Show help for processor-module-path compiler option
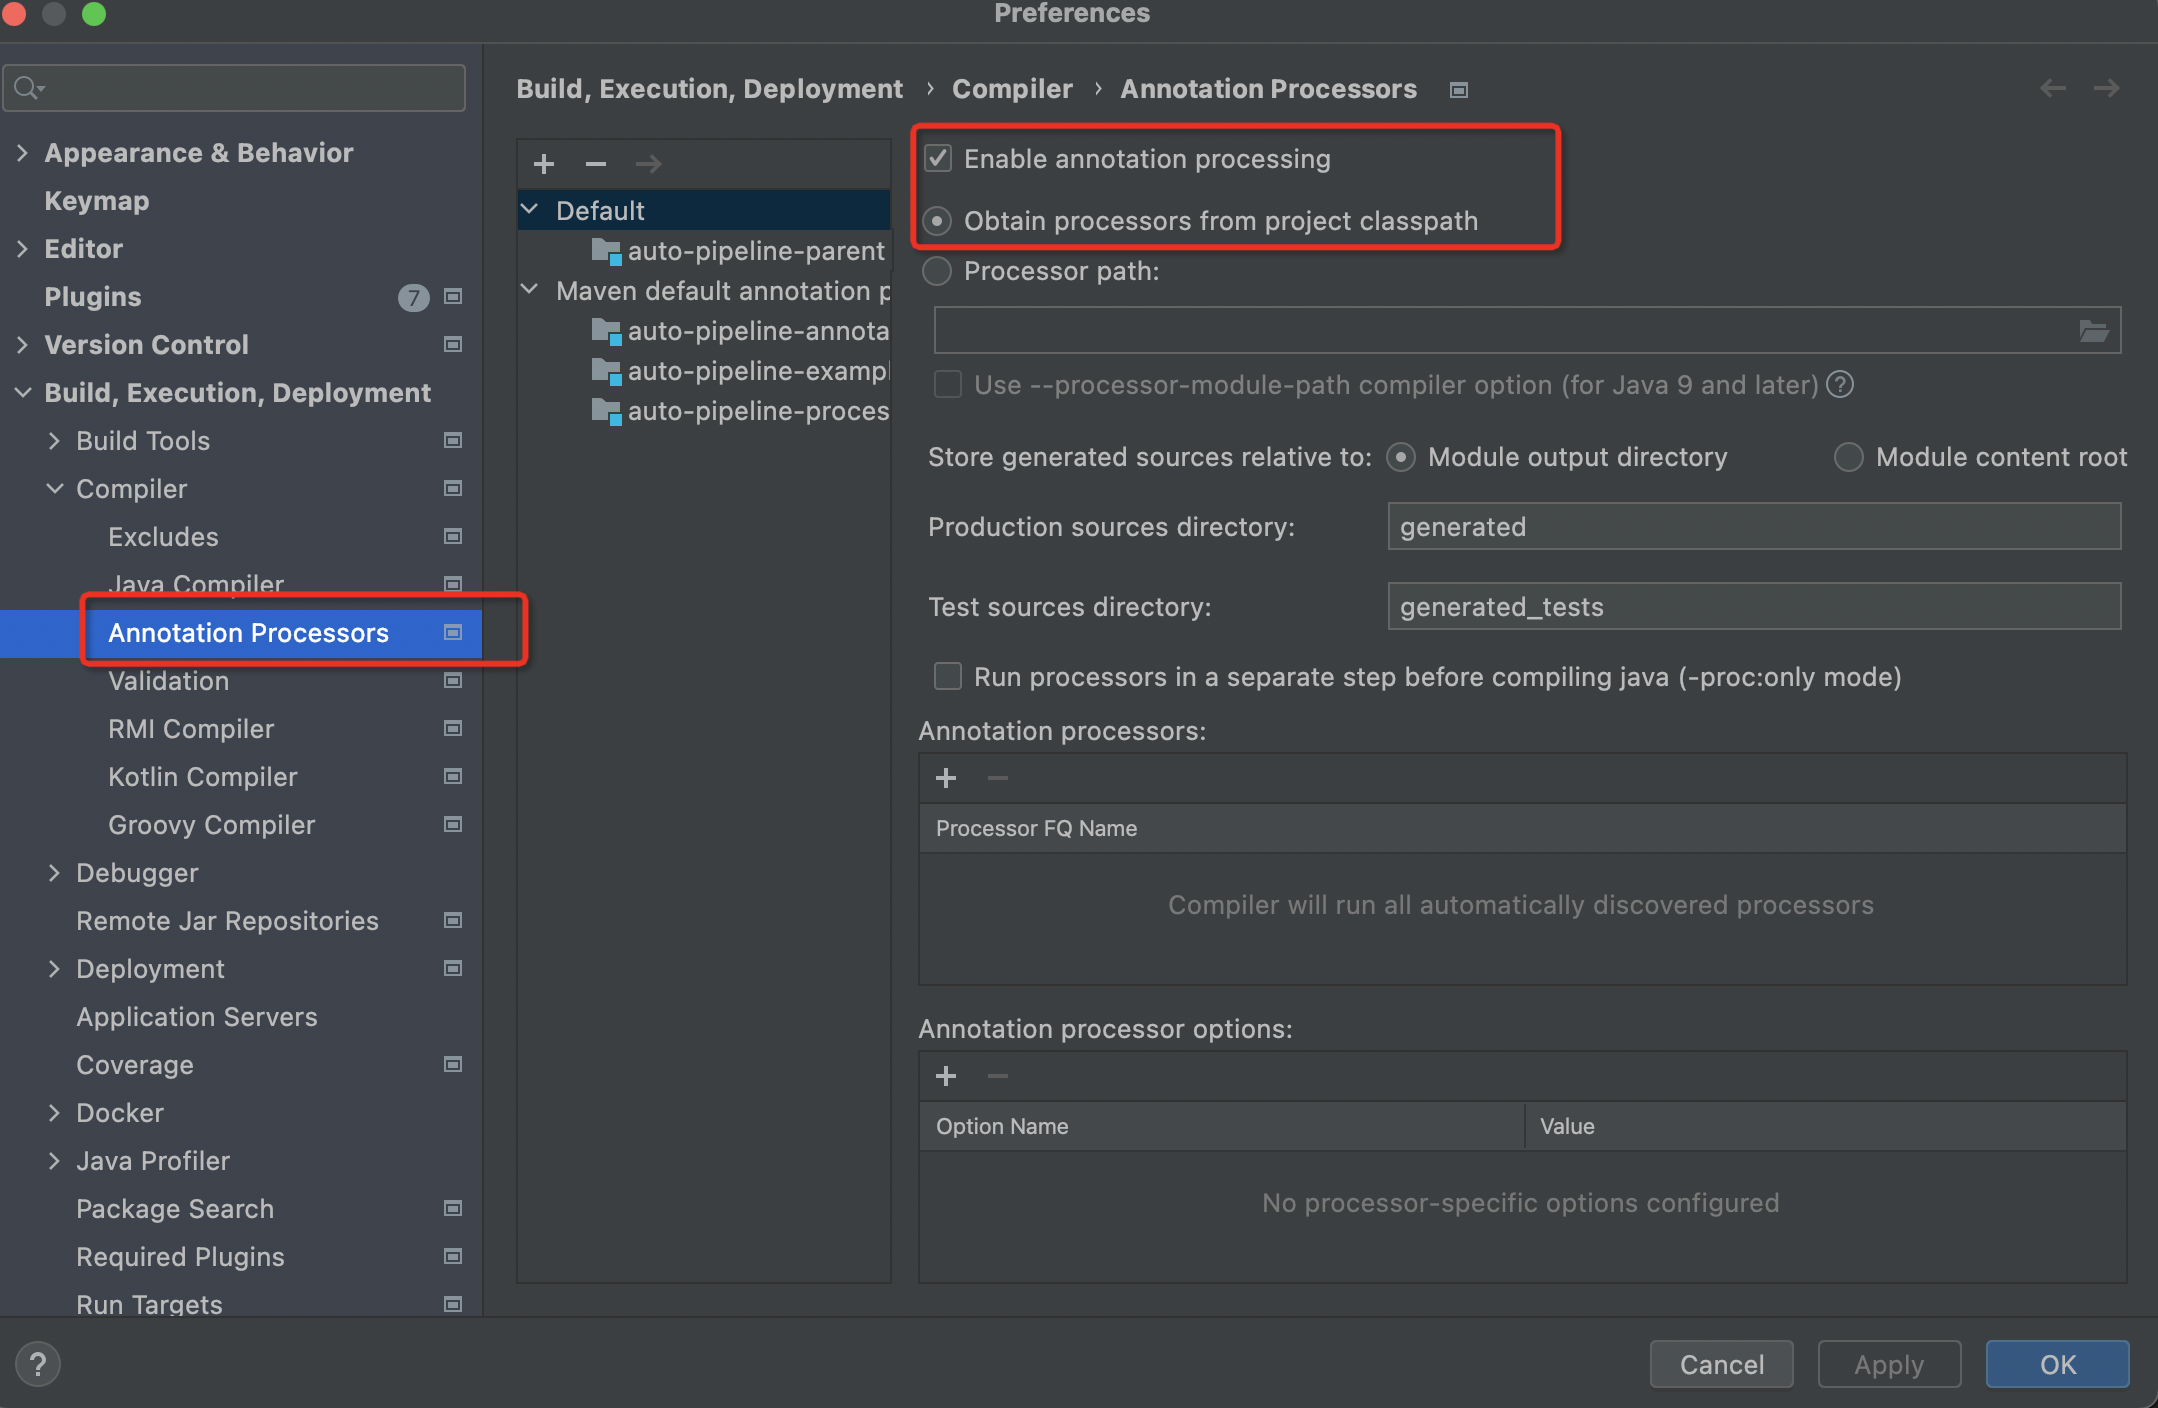This screenshot has width=2158, height=1408. point(1840,384)
